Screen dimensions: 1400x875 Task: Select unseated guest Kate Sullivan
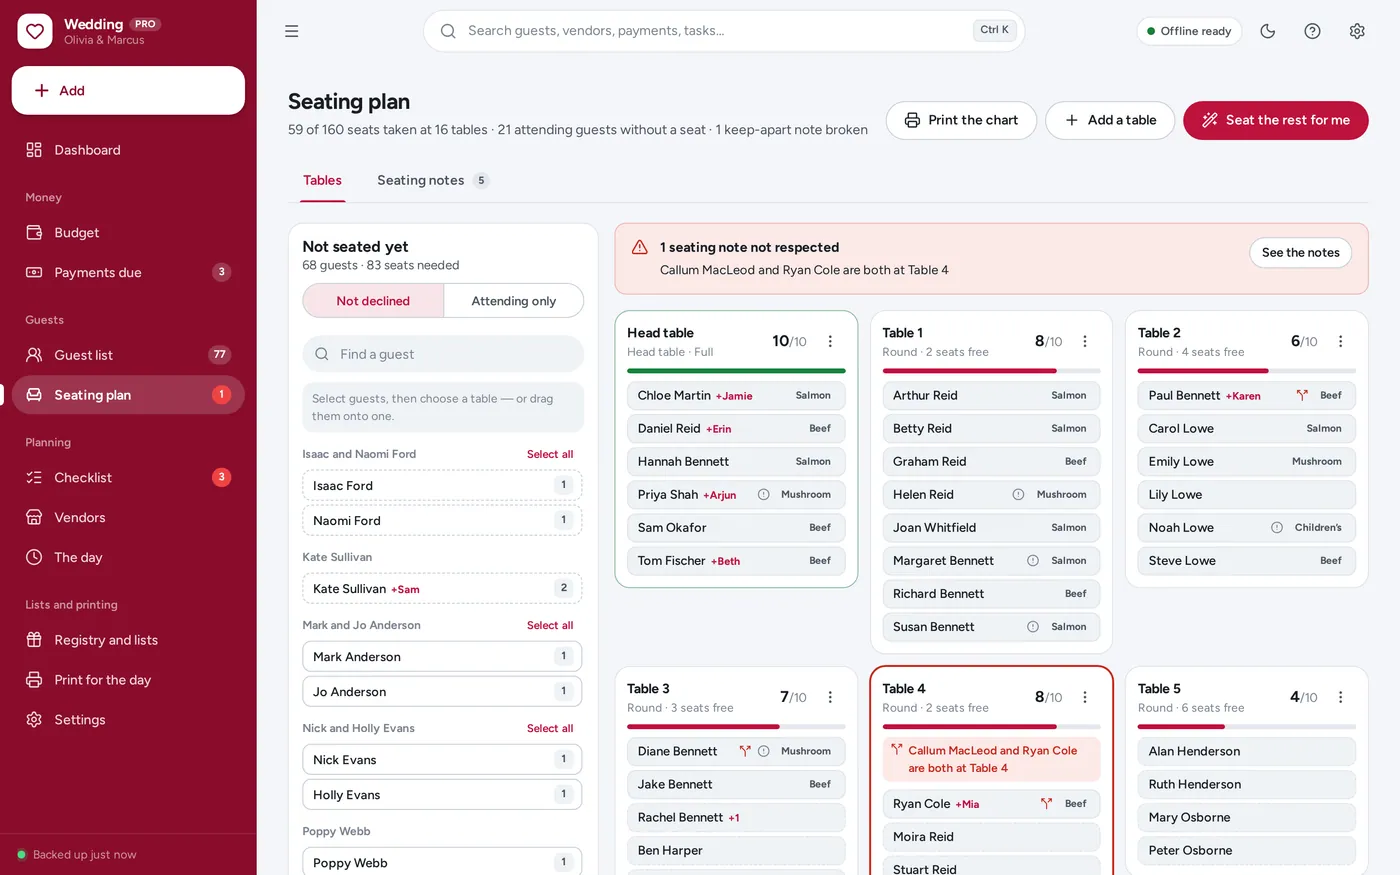coord(442,588)
